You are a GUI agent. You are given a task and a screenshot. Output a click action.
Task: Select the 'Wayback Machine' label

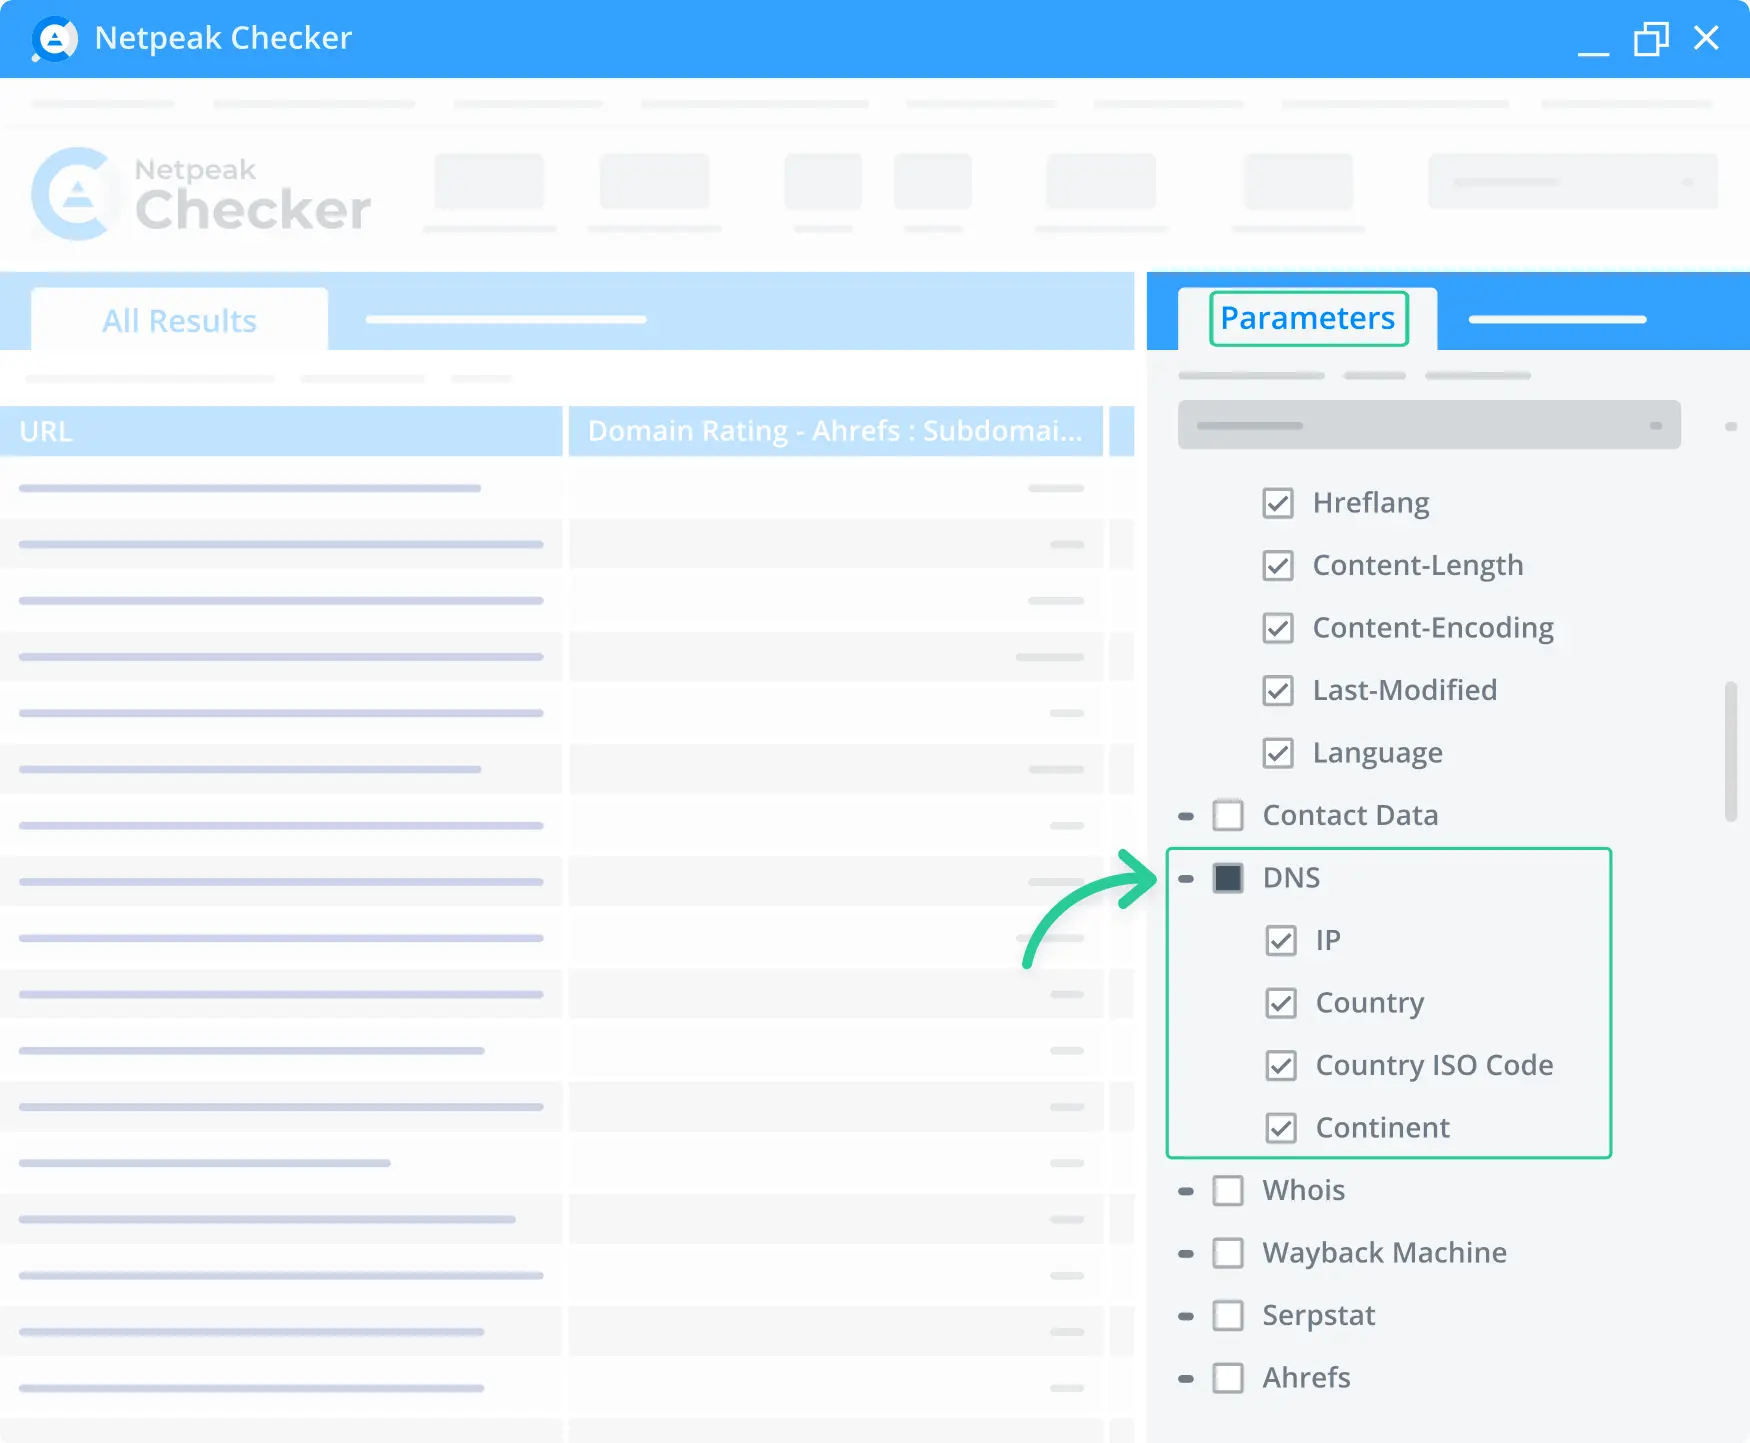tap(1384, 1253)
